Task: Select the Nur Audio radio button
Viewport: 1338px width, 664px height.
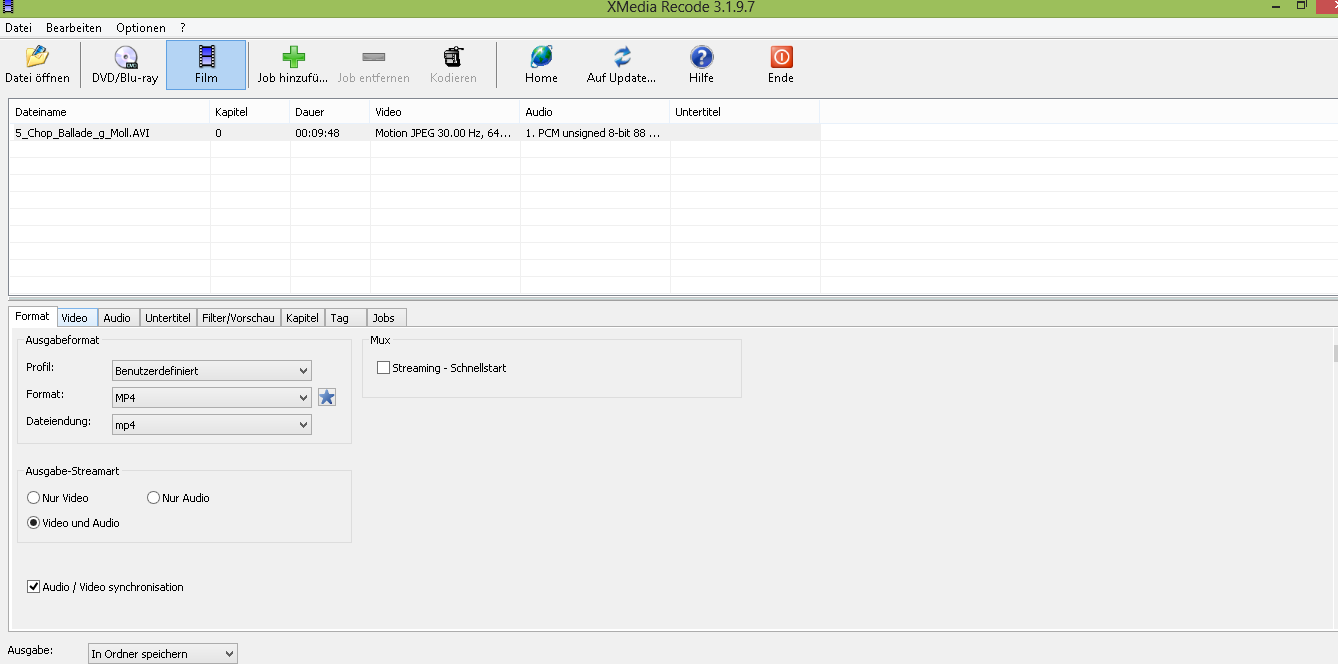Action: pos(154,498)
